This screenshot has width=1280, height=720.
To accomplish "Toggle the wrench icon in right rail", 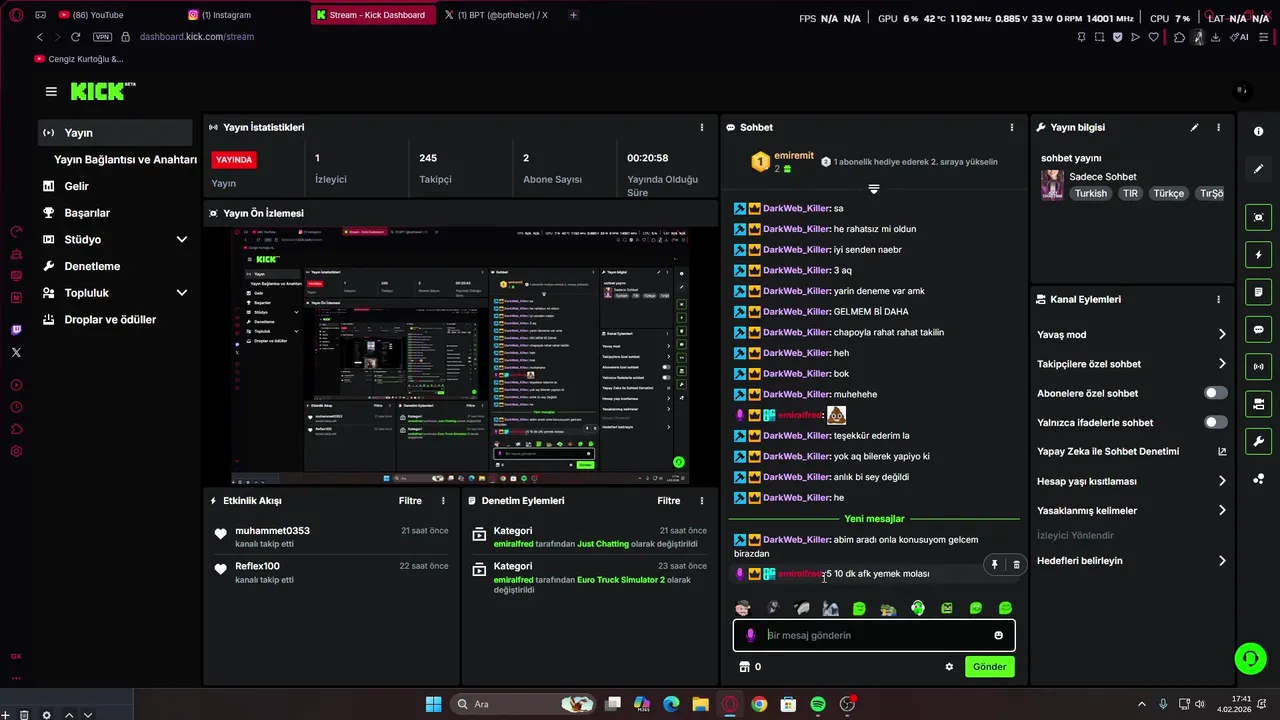I will [1258, 441].
